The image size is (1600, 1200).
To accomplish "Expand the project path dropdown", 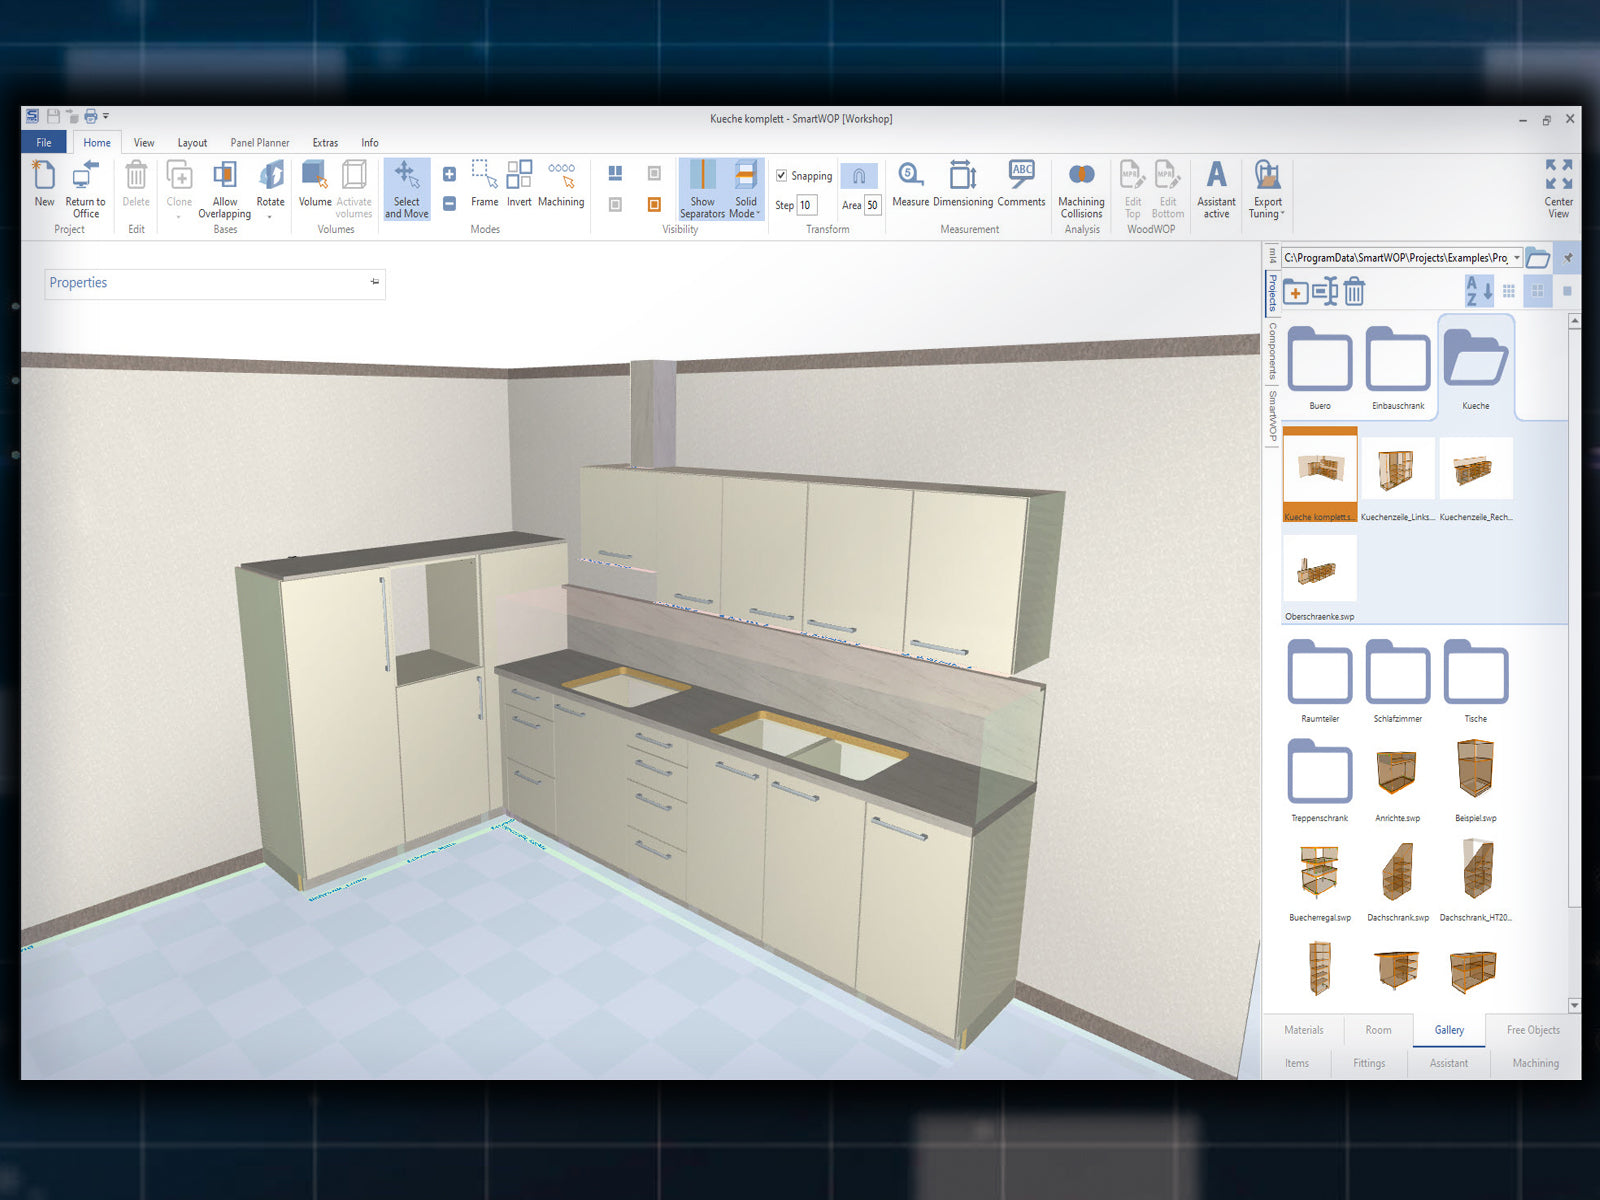I will (x=1516, y=258).
